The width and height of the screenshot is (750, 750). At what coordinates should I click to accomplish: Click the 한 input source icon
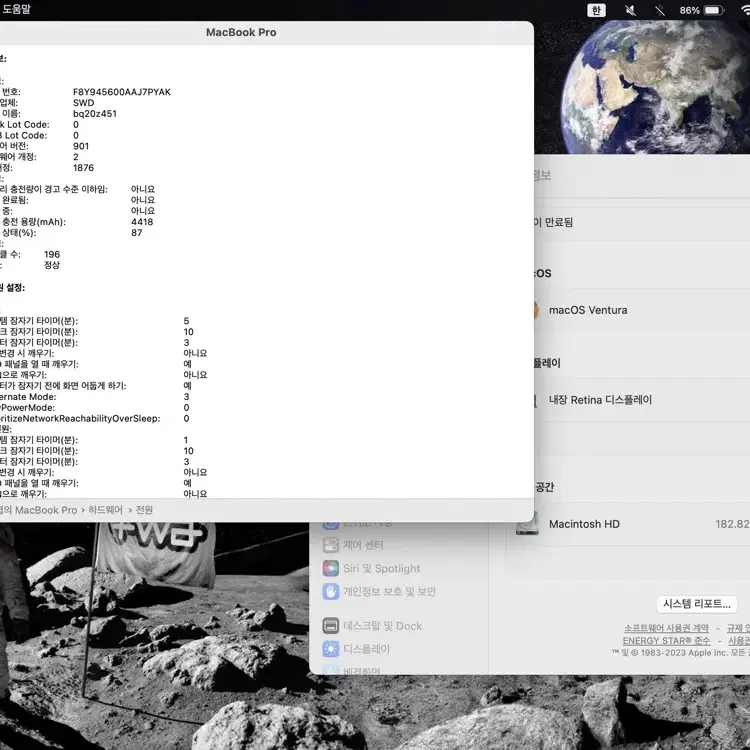click(596, 10)
